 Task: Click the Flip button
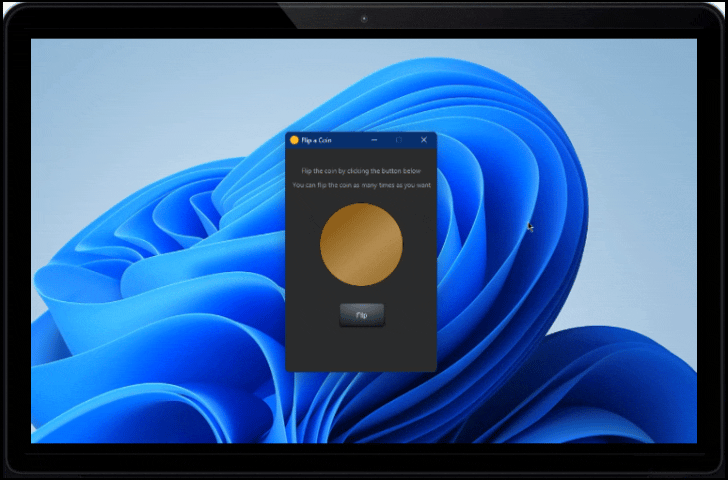(x=362, y=315)
